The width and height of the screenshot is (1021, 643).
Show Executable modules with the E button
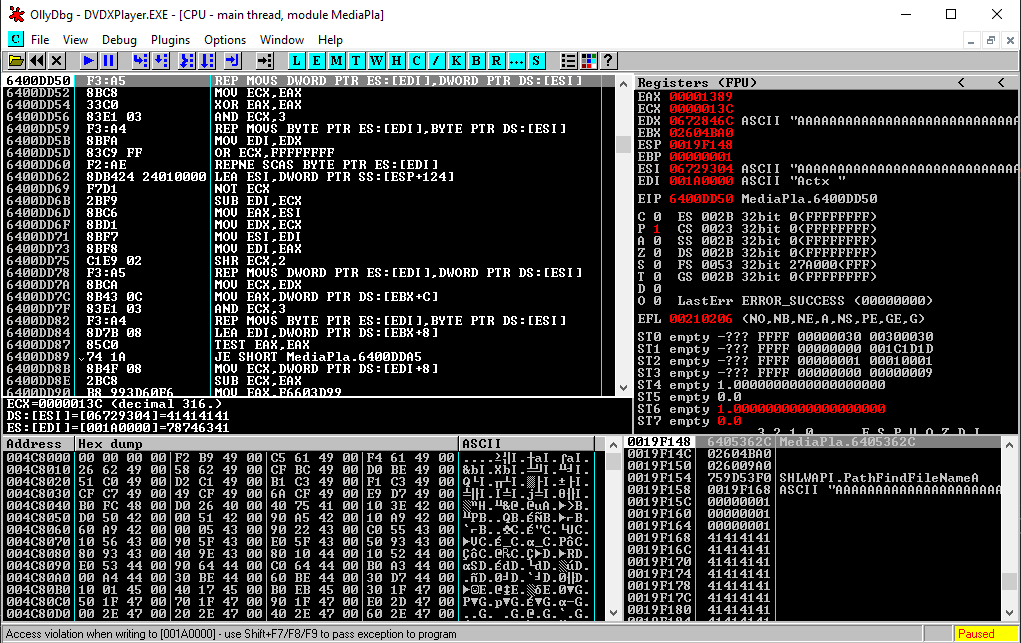(316, 61)
